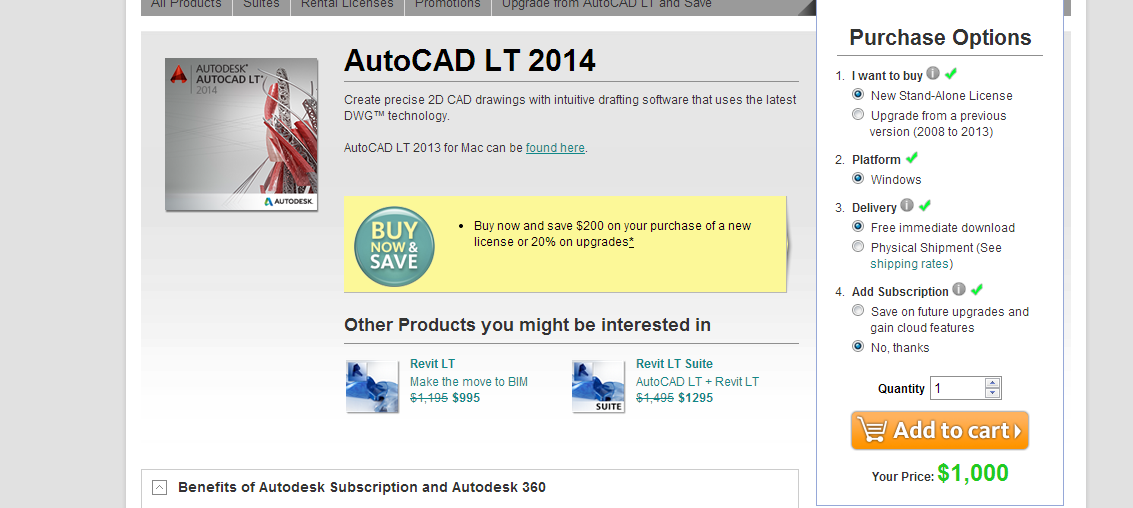Click the $995 Revit LT price
This screenshot has width=1133, height=508.
466,398
